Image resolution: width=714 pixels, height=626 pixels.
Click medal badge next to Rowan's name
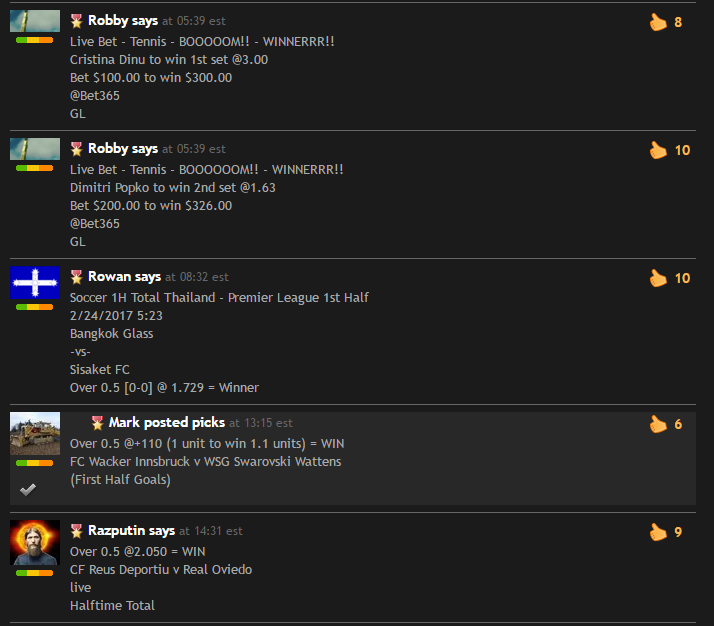76,276
